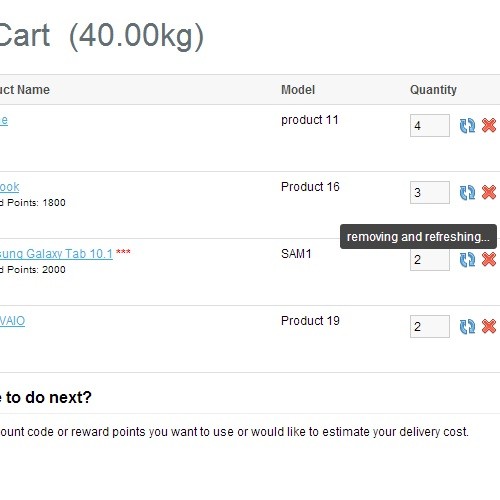
Task: Select the quantity box containing 3
Action: click(x=430, y=193)
